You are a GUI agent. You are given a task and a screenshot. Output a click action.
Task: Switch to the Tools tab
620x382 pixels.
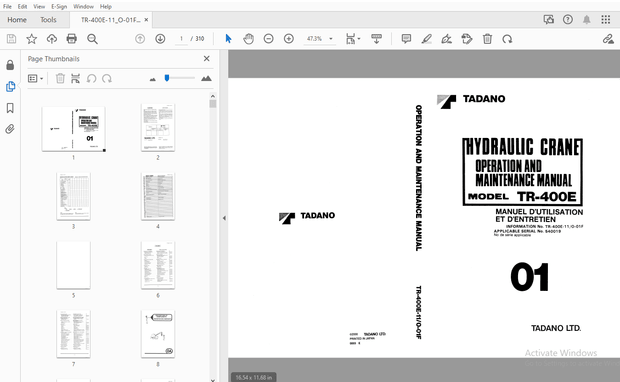[48, 20]
